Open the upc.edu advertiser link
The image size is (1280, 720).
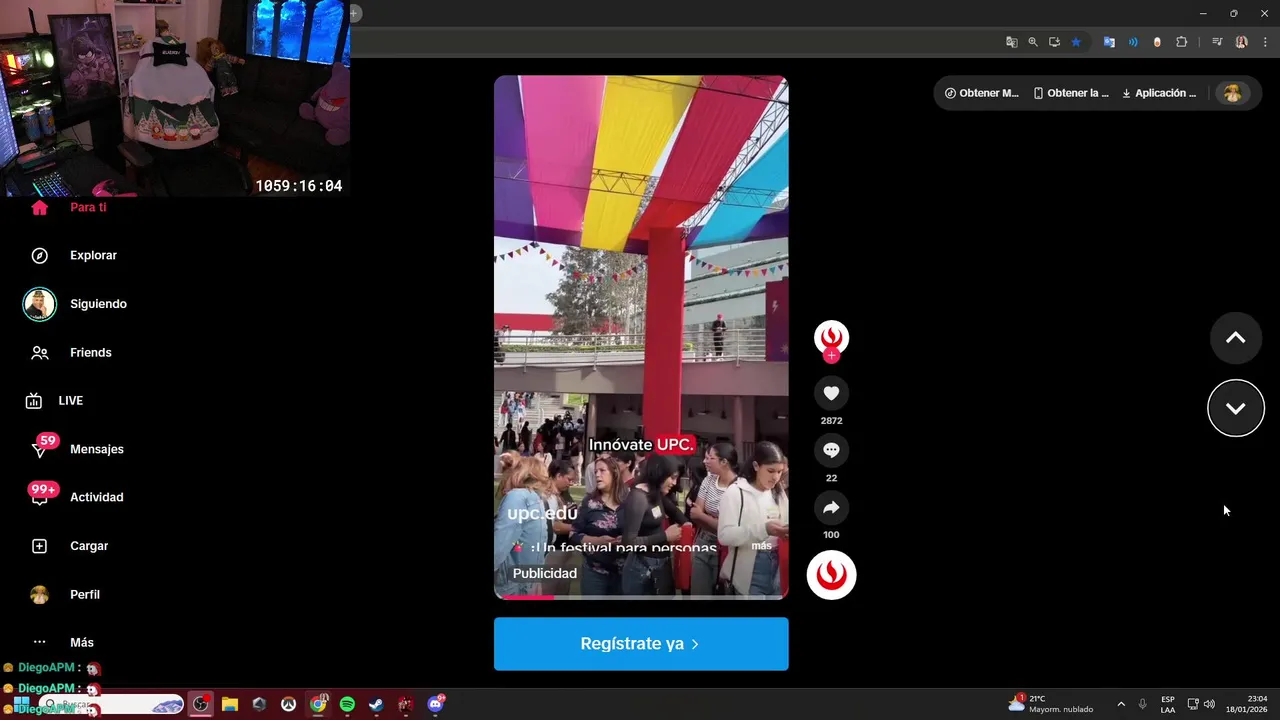[x=542, y=513]
